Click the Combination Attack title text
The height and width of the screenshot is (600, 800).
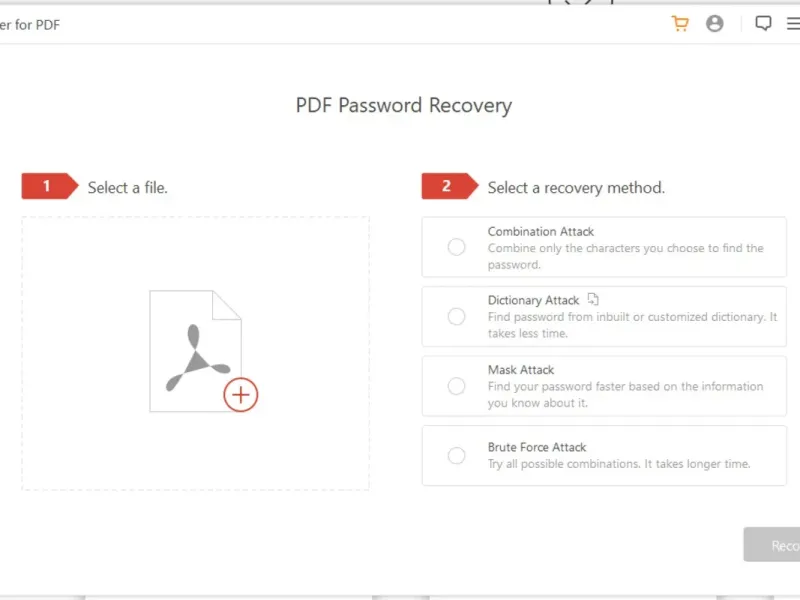541,231
